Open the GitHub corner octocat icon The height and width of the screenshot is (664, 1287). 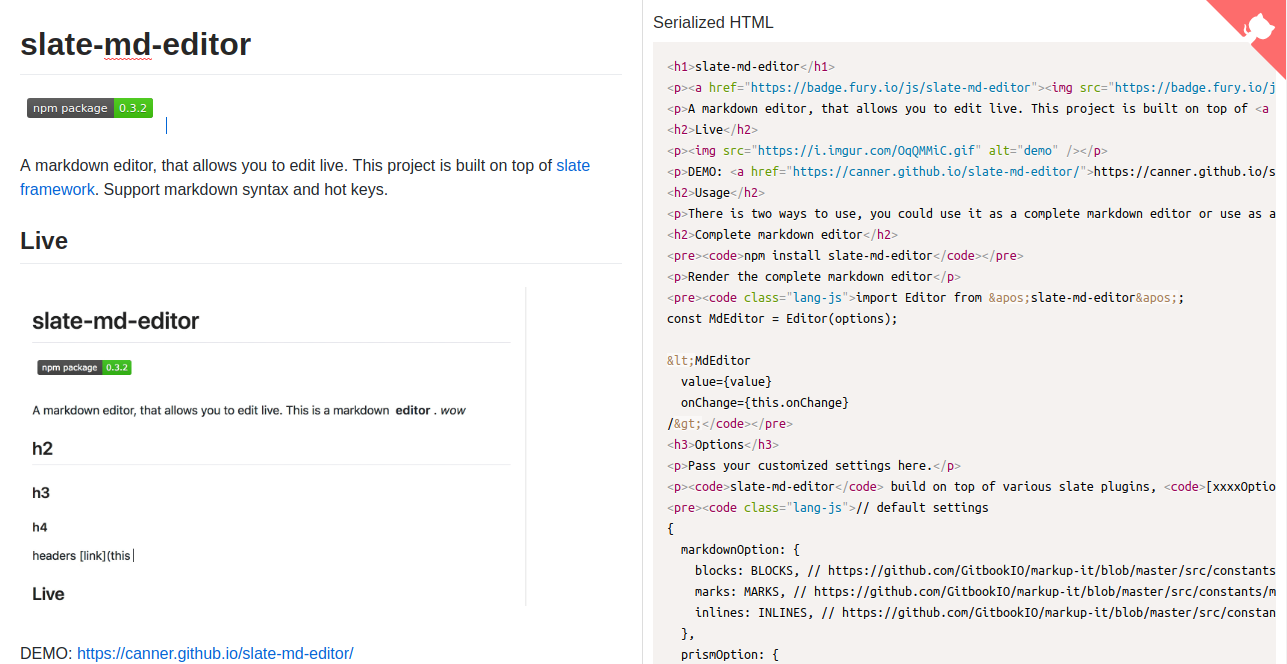pos(1259,27)
